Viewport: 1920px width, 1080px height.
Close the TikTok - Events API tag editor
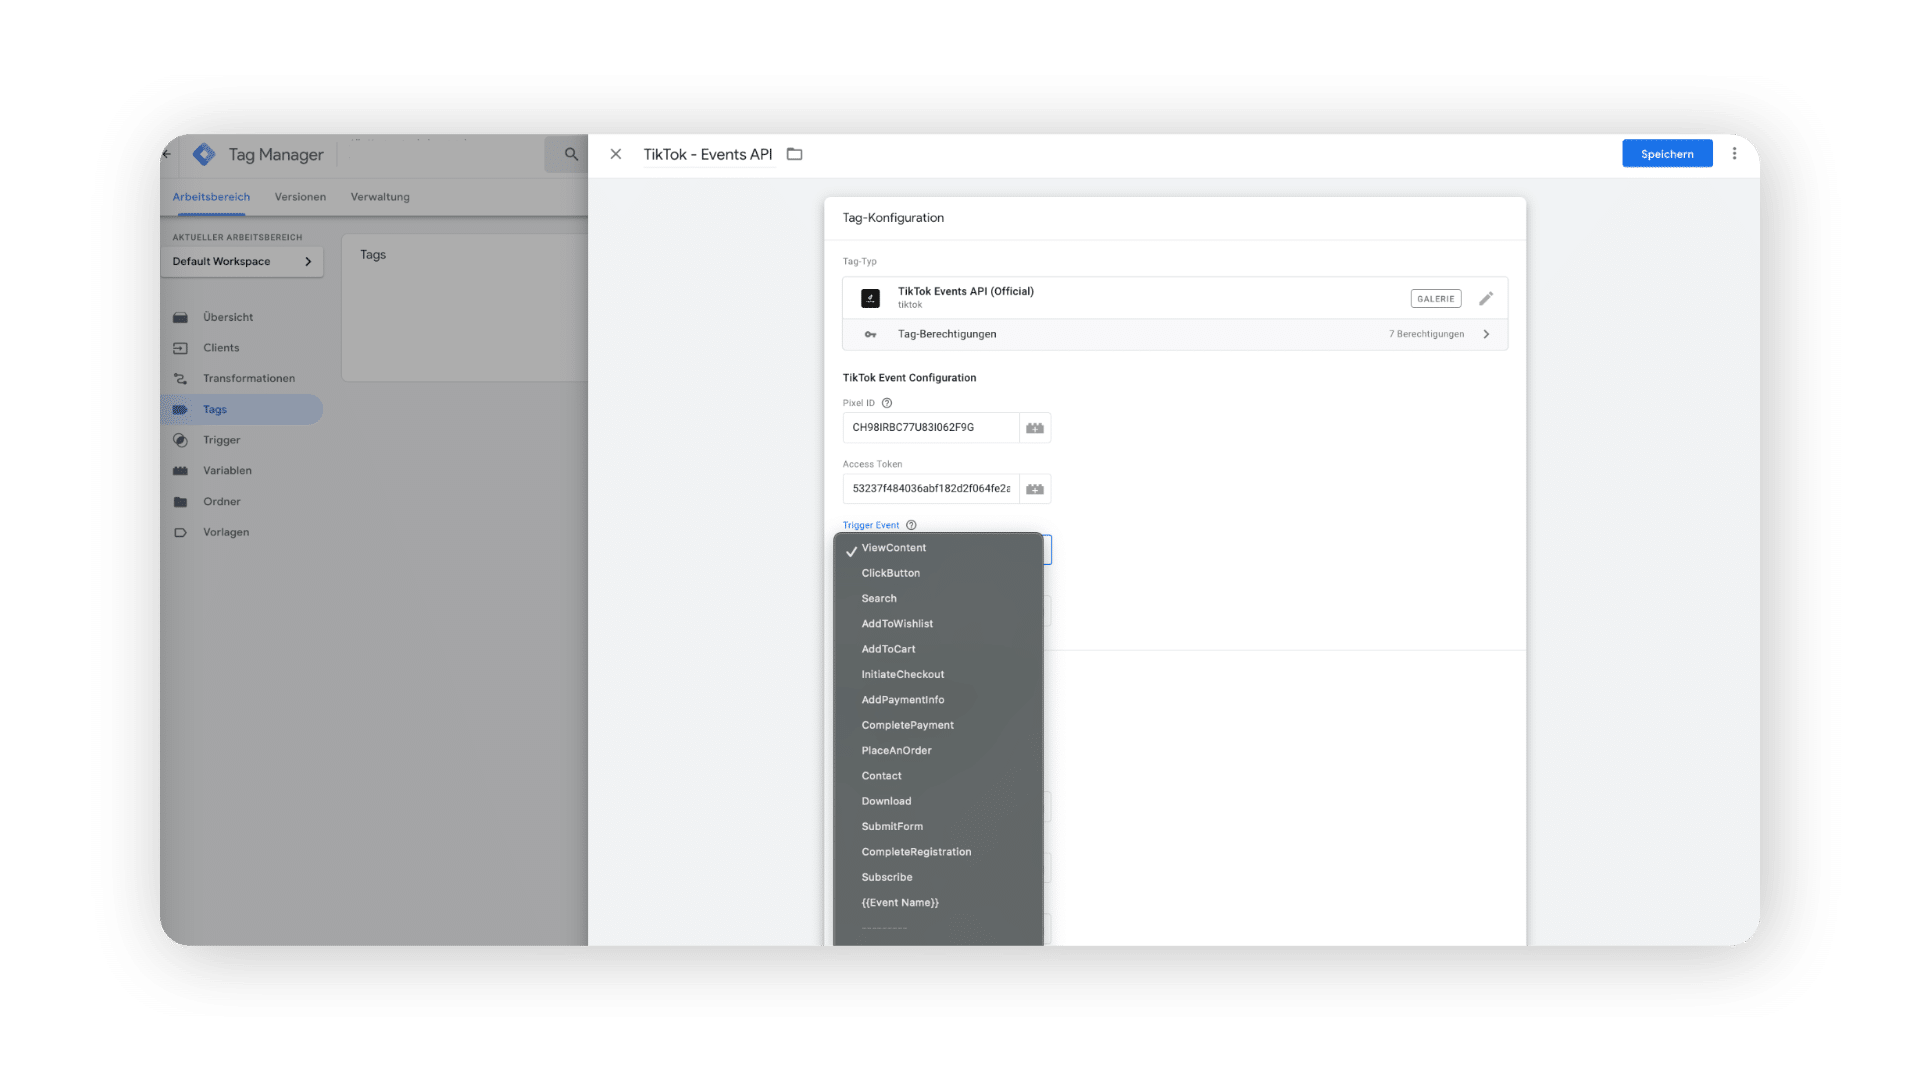[x=616, y=154]
